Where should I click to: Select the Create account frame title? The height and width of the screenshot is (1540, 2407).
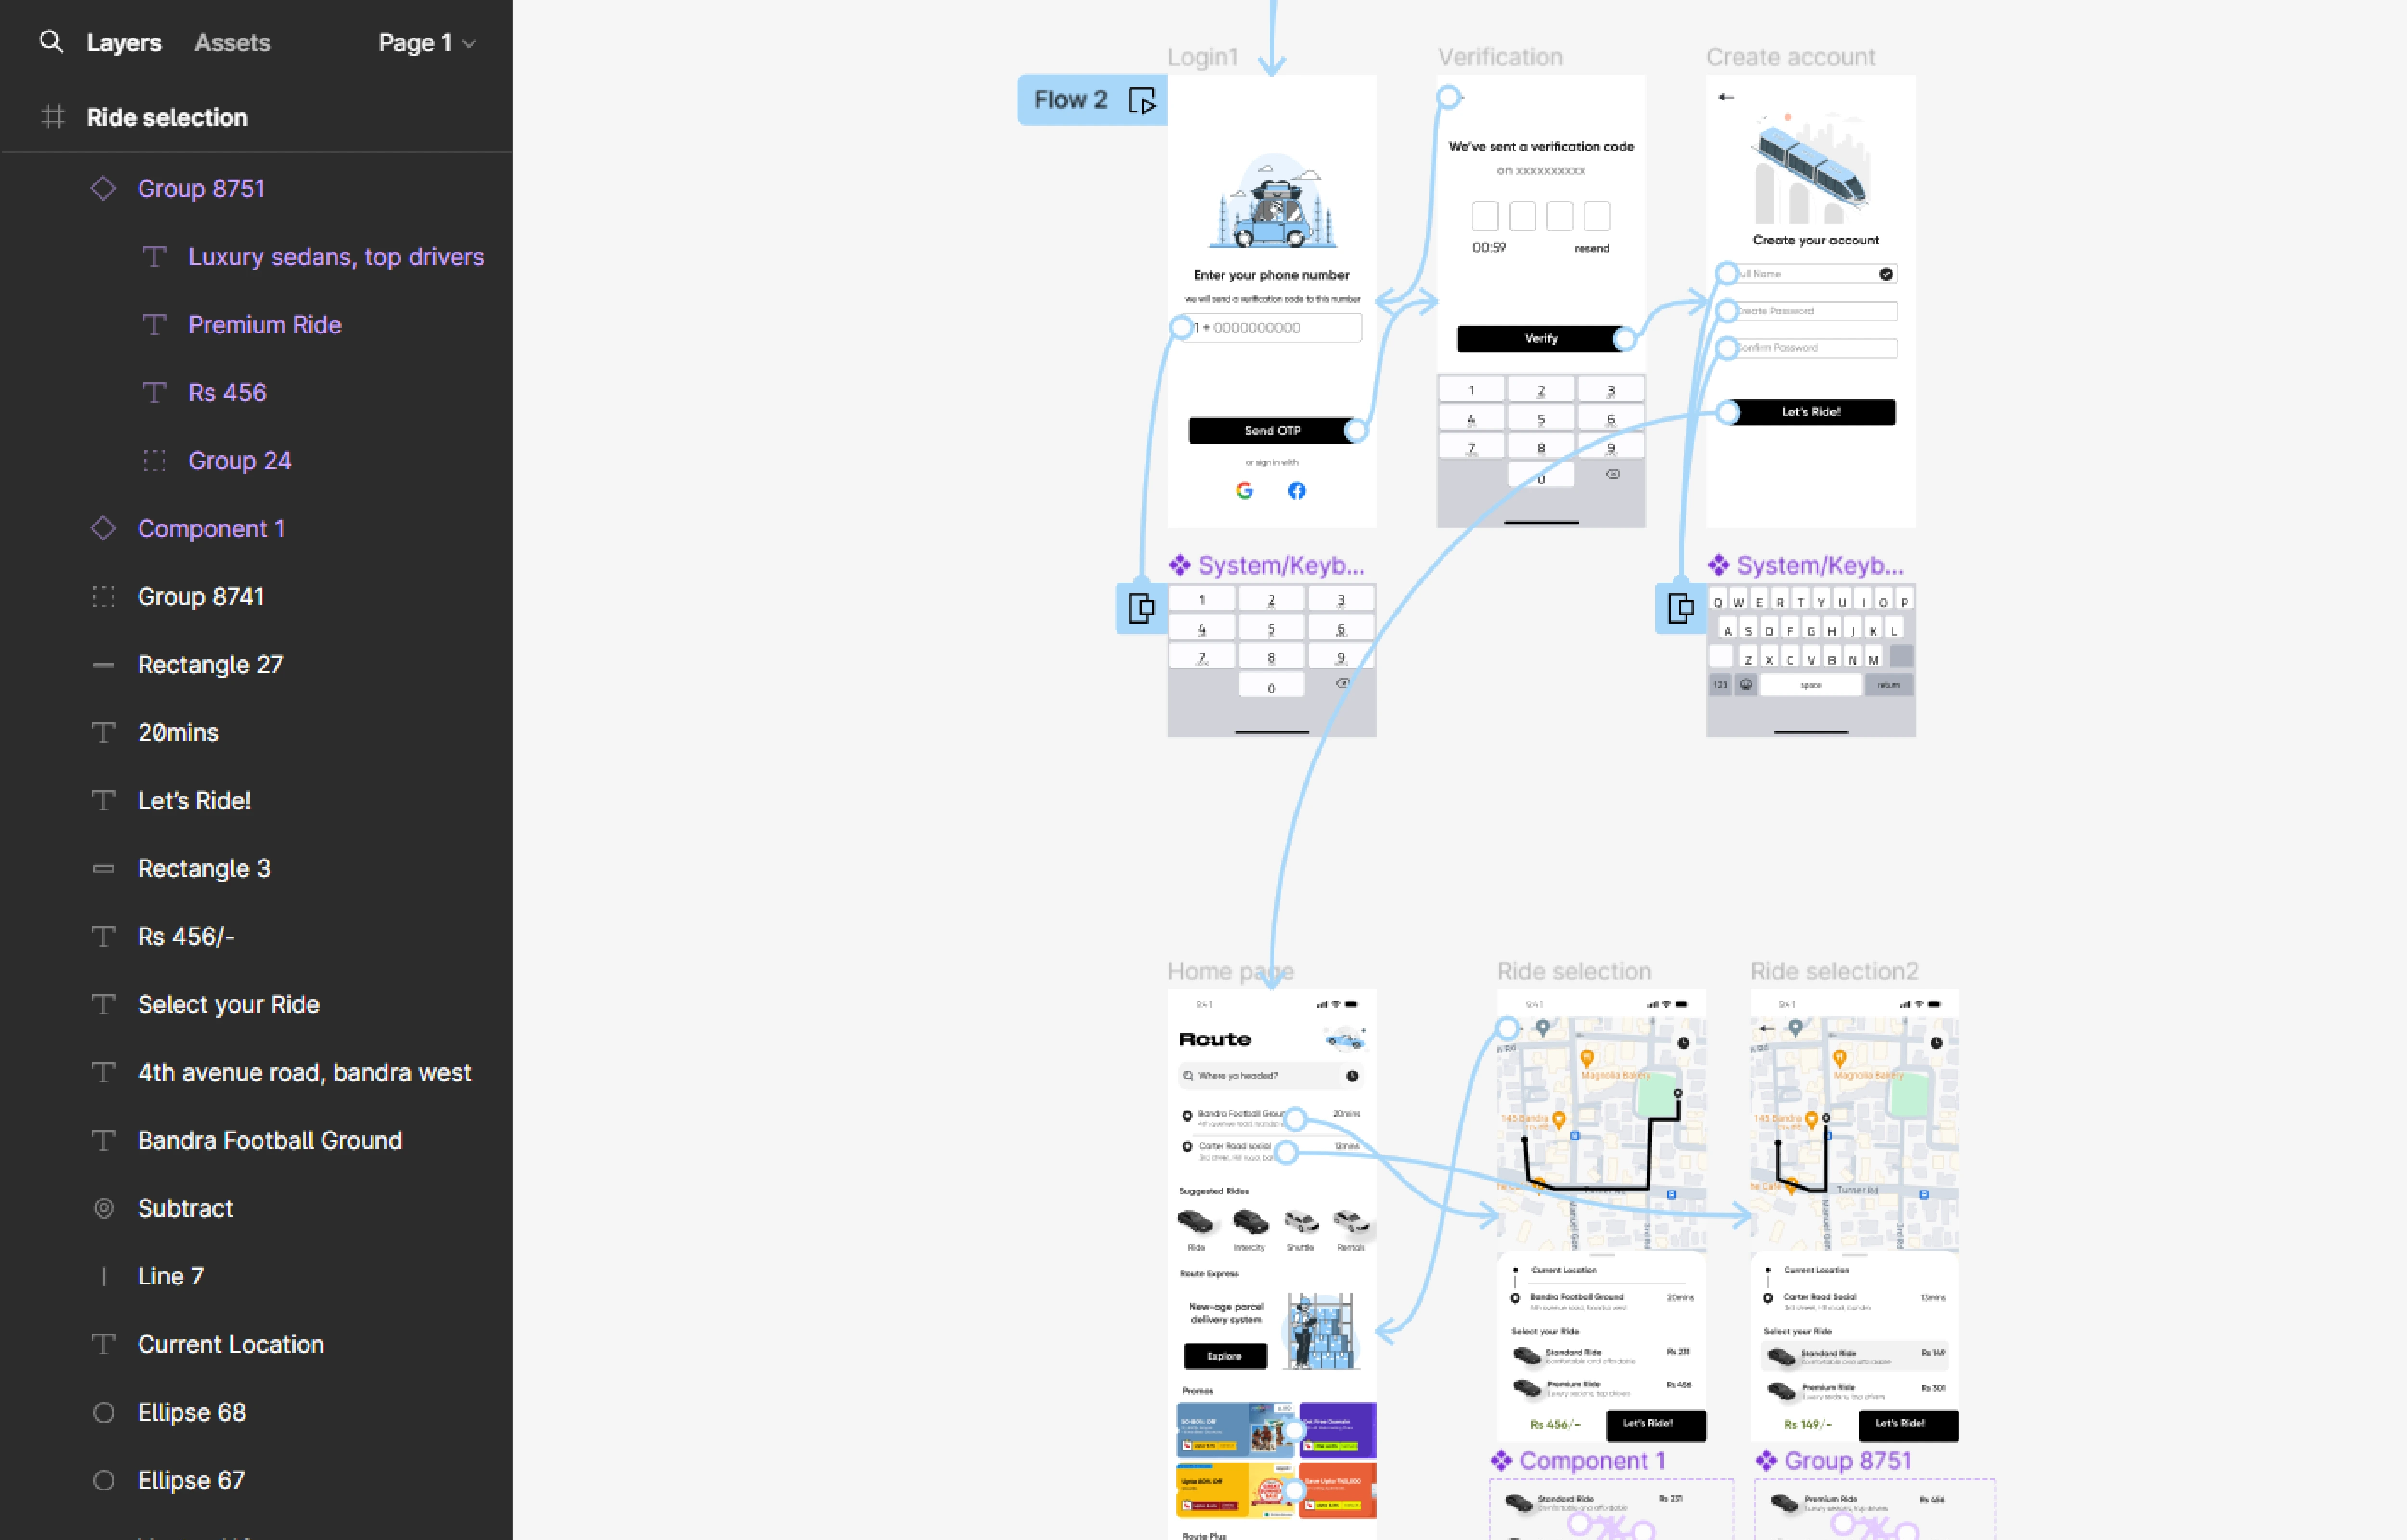click(1790, 57)
